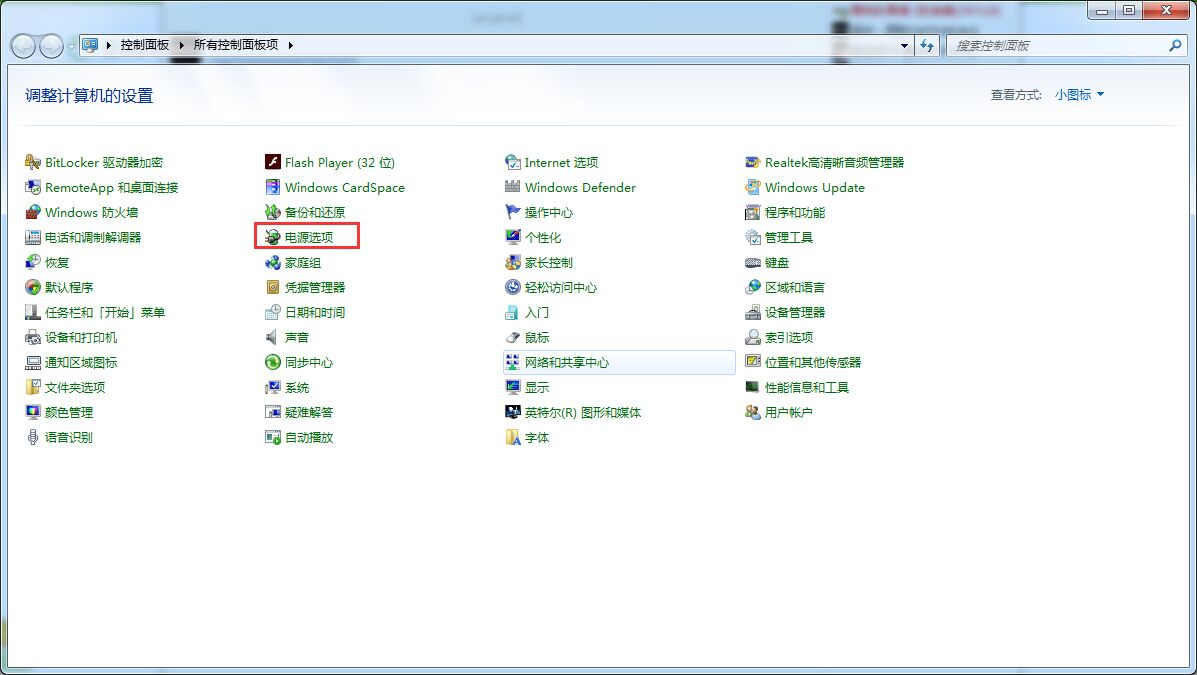
Task: Click the 鼠标 icon
Action: (x=513, y=338)
